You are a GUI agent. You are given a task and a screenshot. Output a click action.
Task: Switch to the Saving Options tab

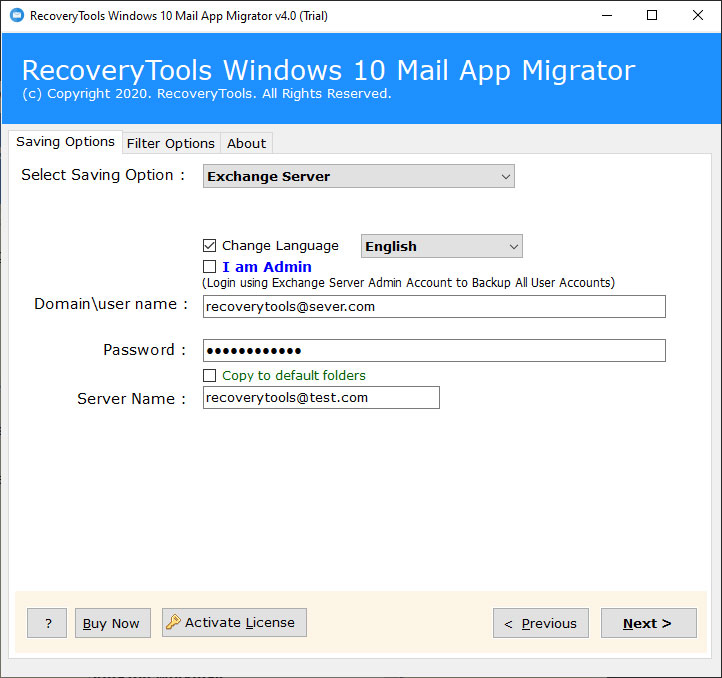coord(65,141)
